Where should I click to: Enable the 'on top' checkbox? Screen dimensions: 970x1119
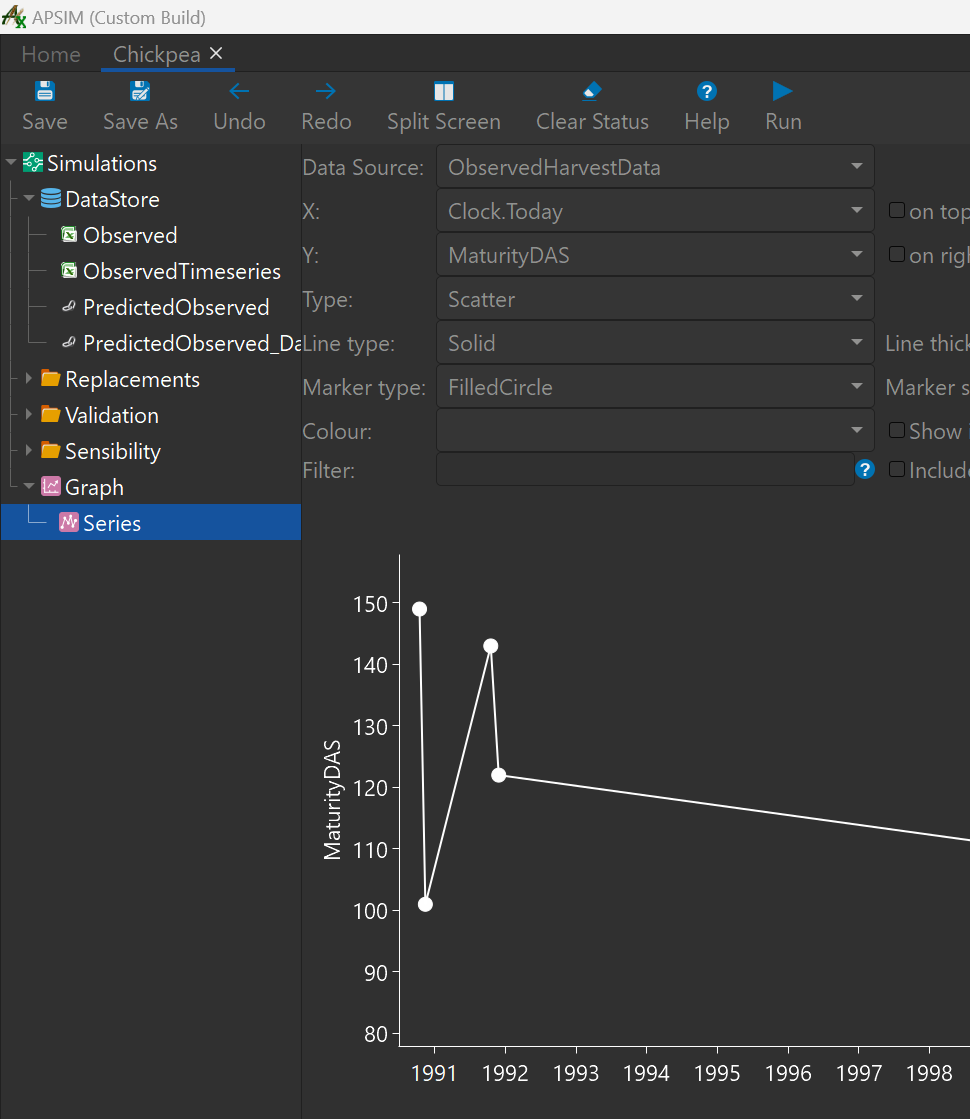(896, 210)
